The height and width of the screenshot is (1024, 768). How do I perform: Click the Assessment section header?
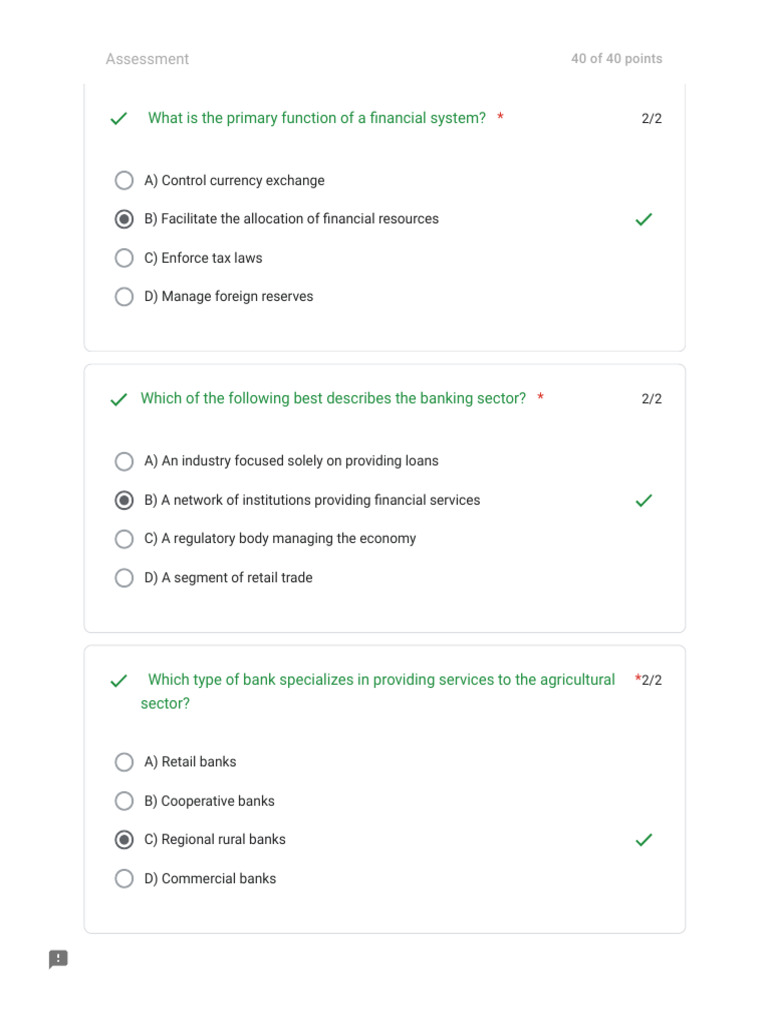[147, 59]
